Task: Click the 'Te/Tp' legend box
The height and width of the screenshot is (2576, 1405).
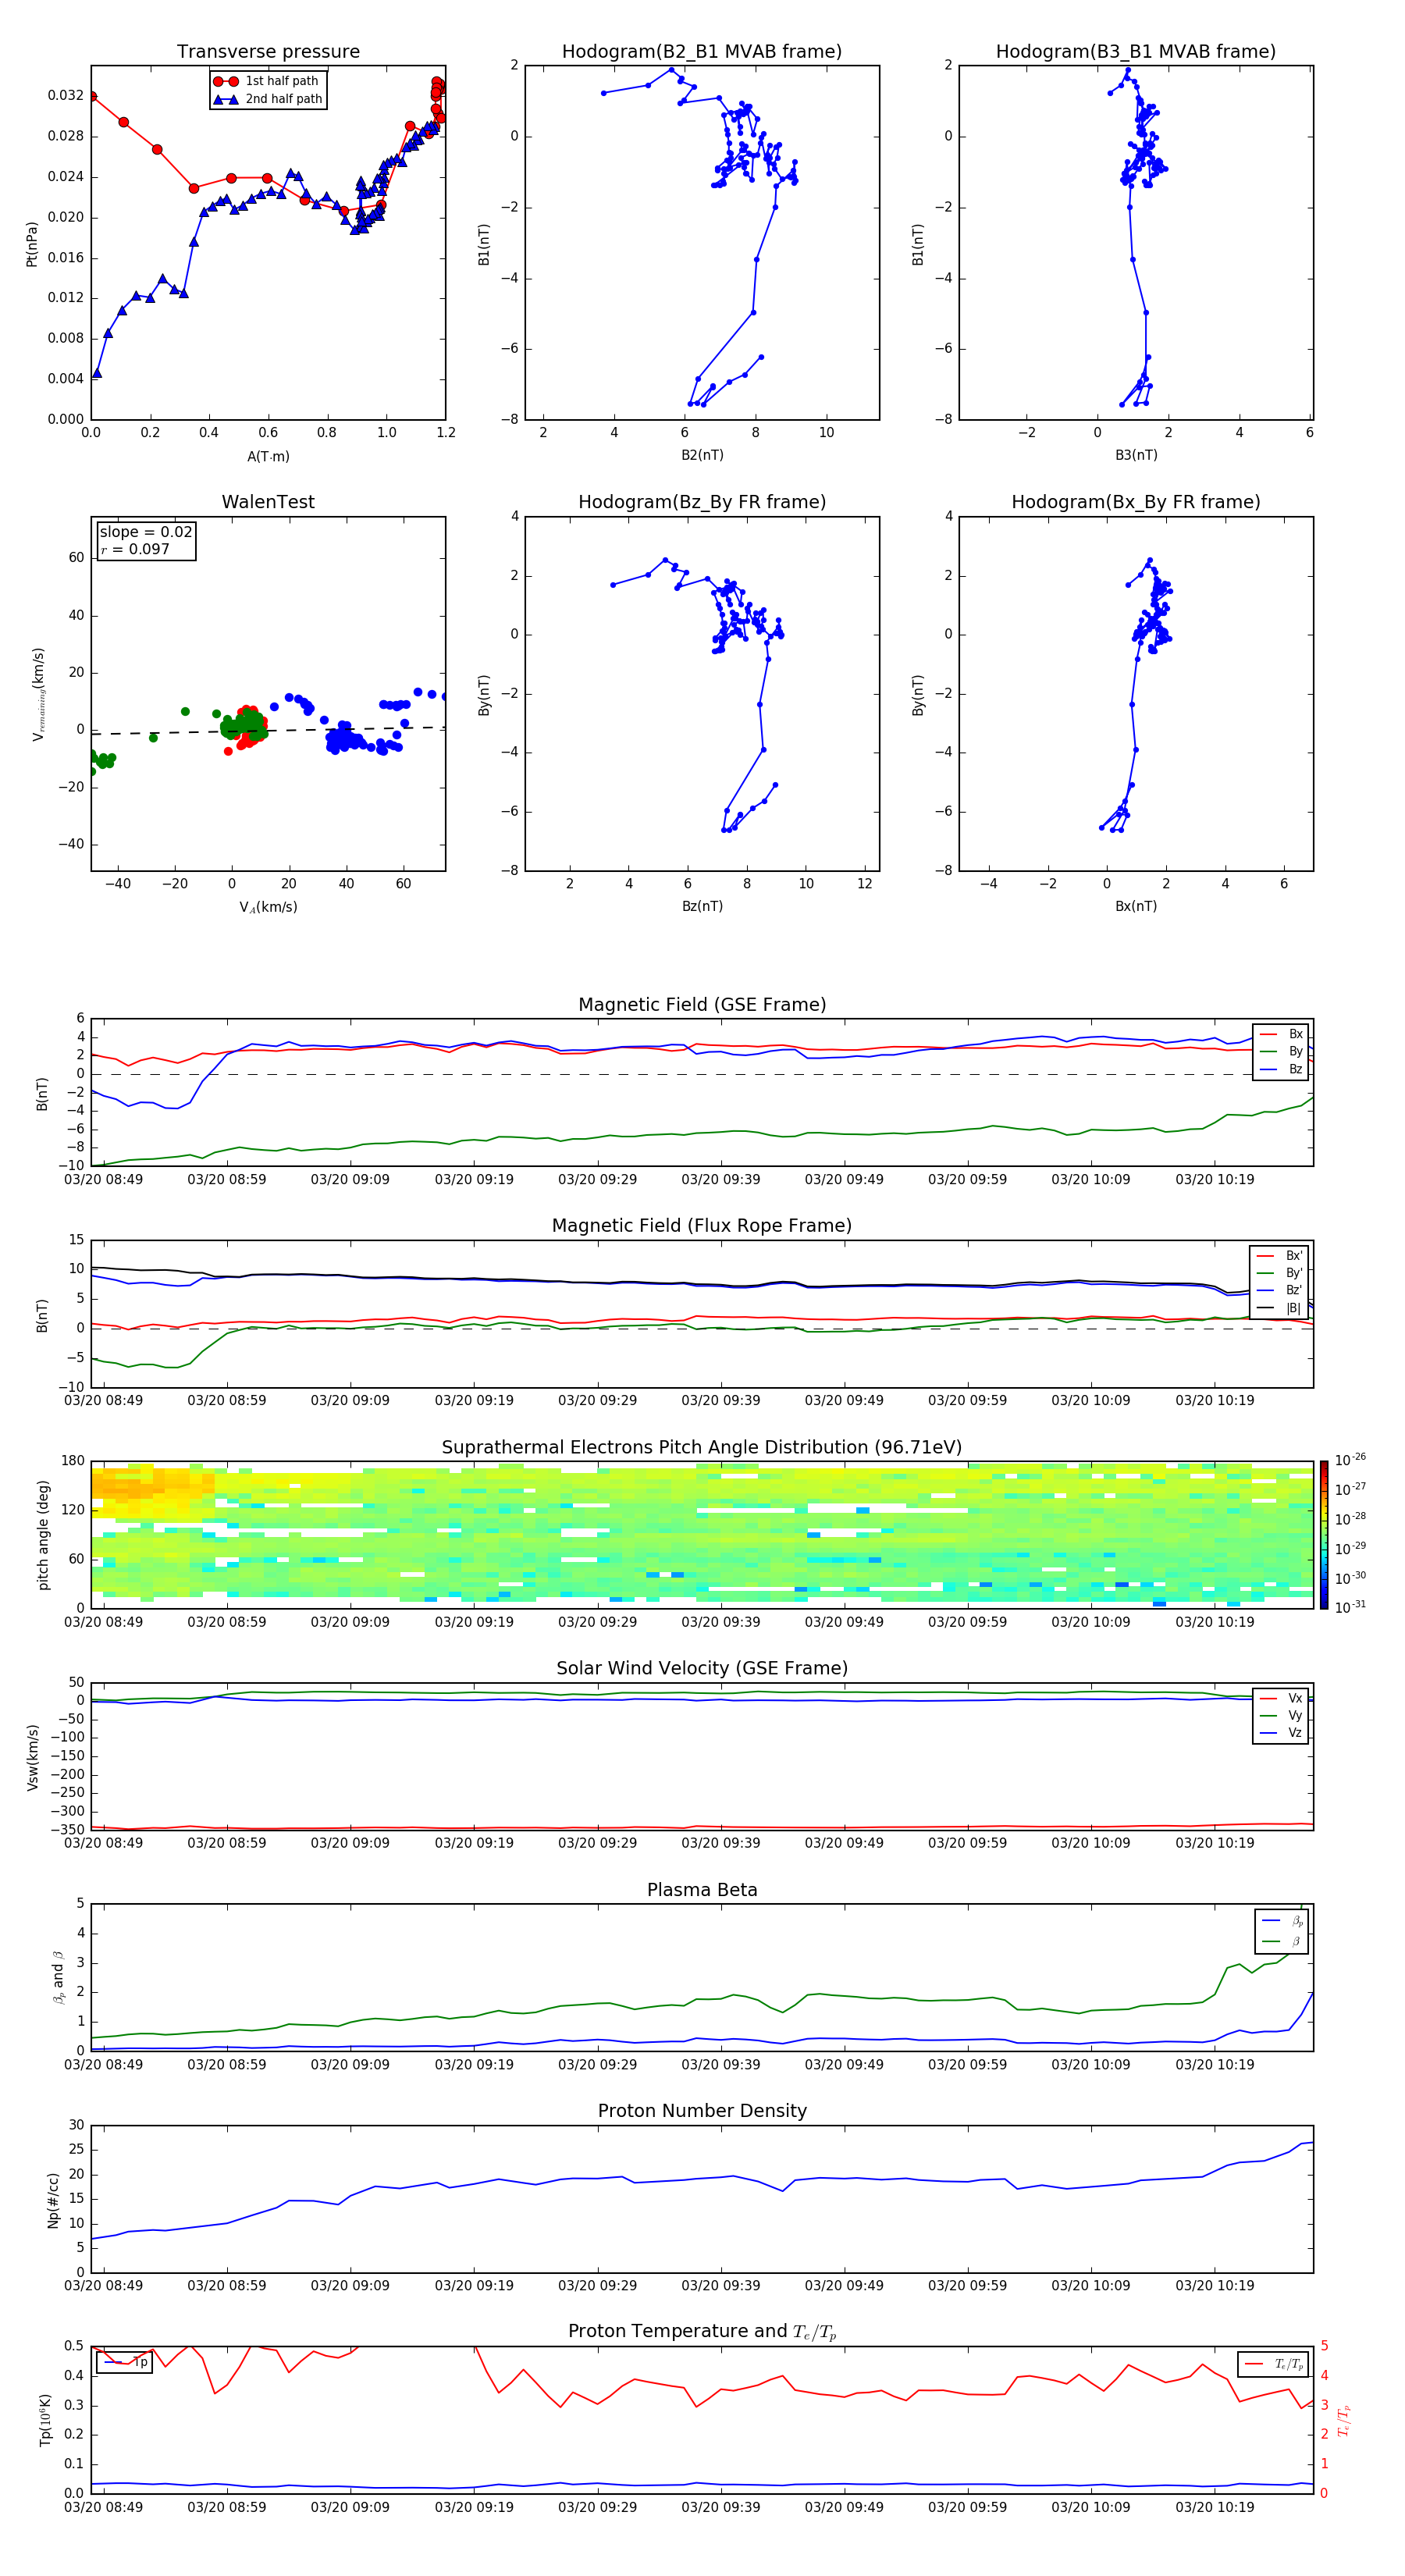Action: coord(1273,2364)
